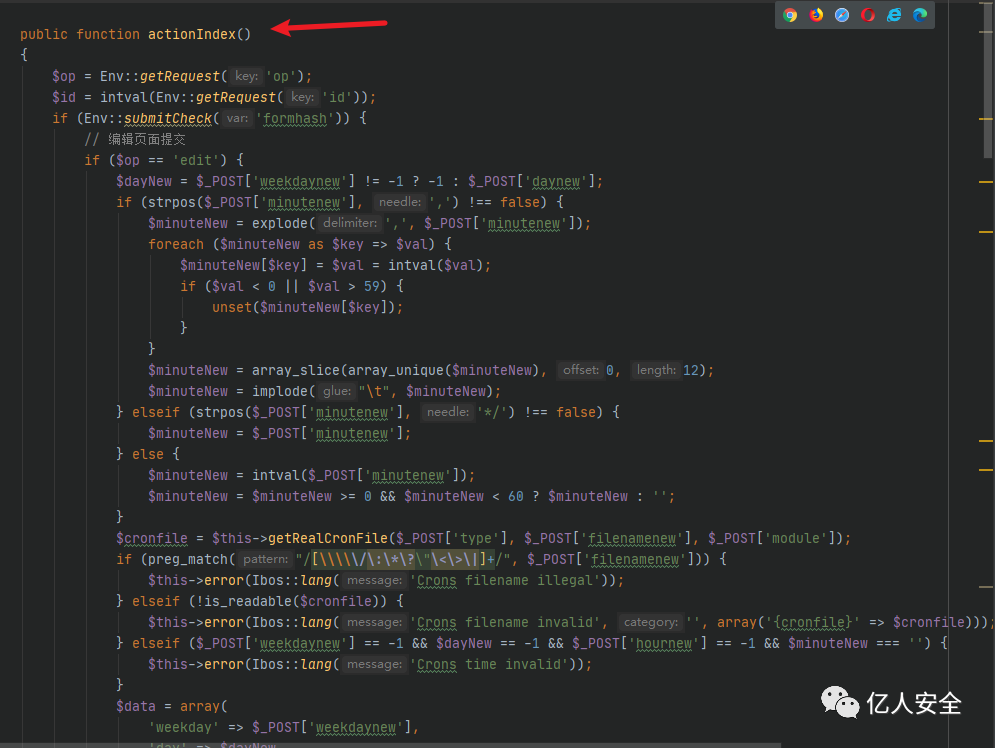Screen dimensions: 995x748
Task: Click the array_unique function call
Action: pos(396,371)
